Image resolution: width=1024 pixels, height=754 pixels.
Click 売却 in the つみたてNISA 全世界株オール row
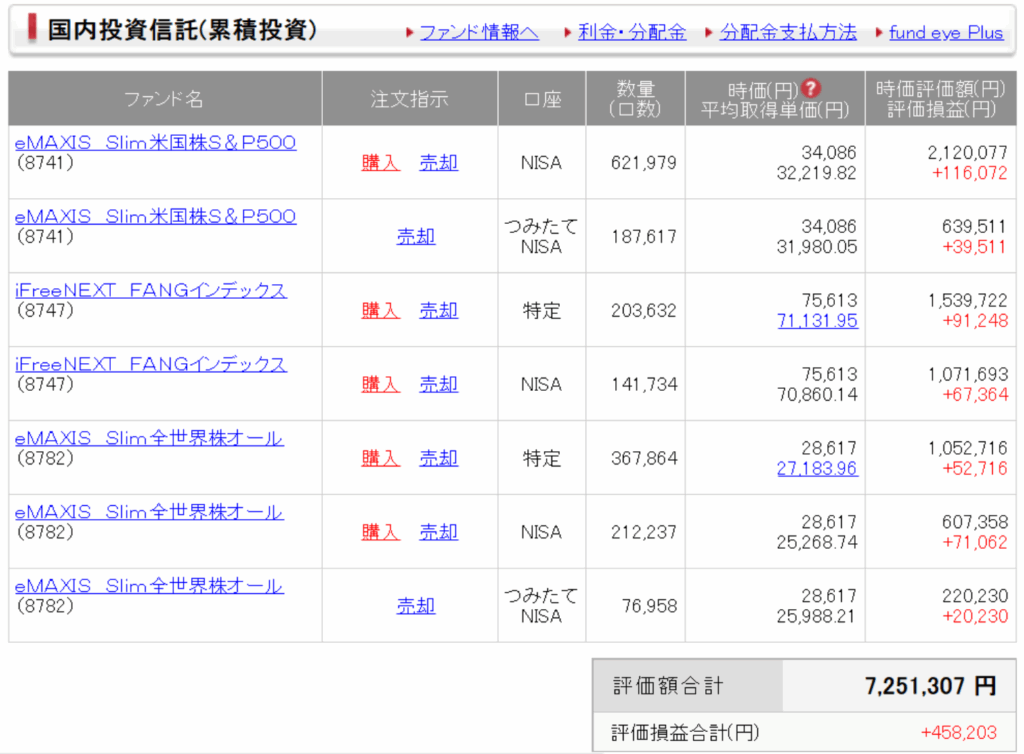[415, 604]
